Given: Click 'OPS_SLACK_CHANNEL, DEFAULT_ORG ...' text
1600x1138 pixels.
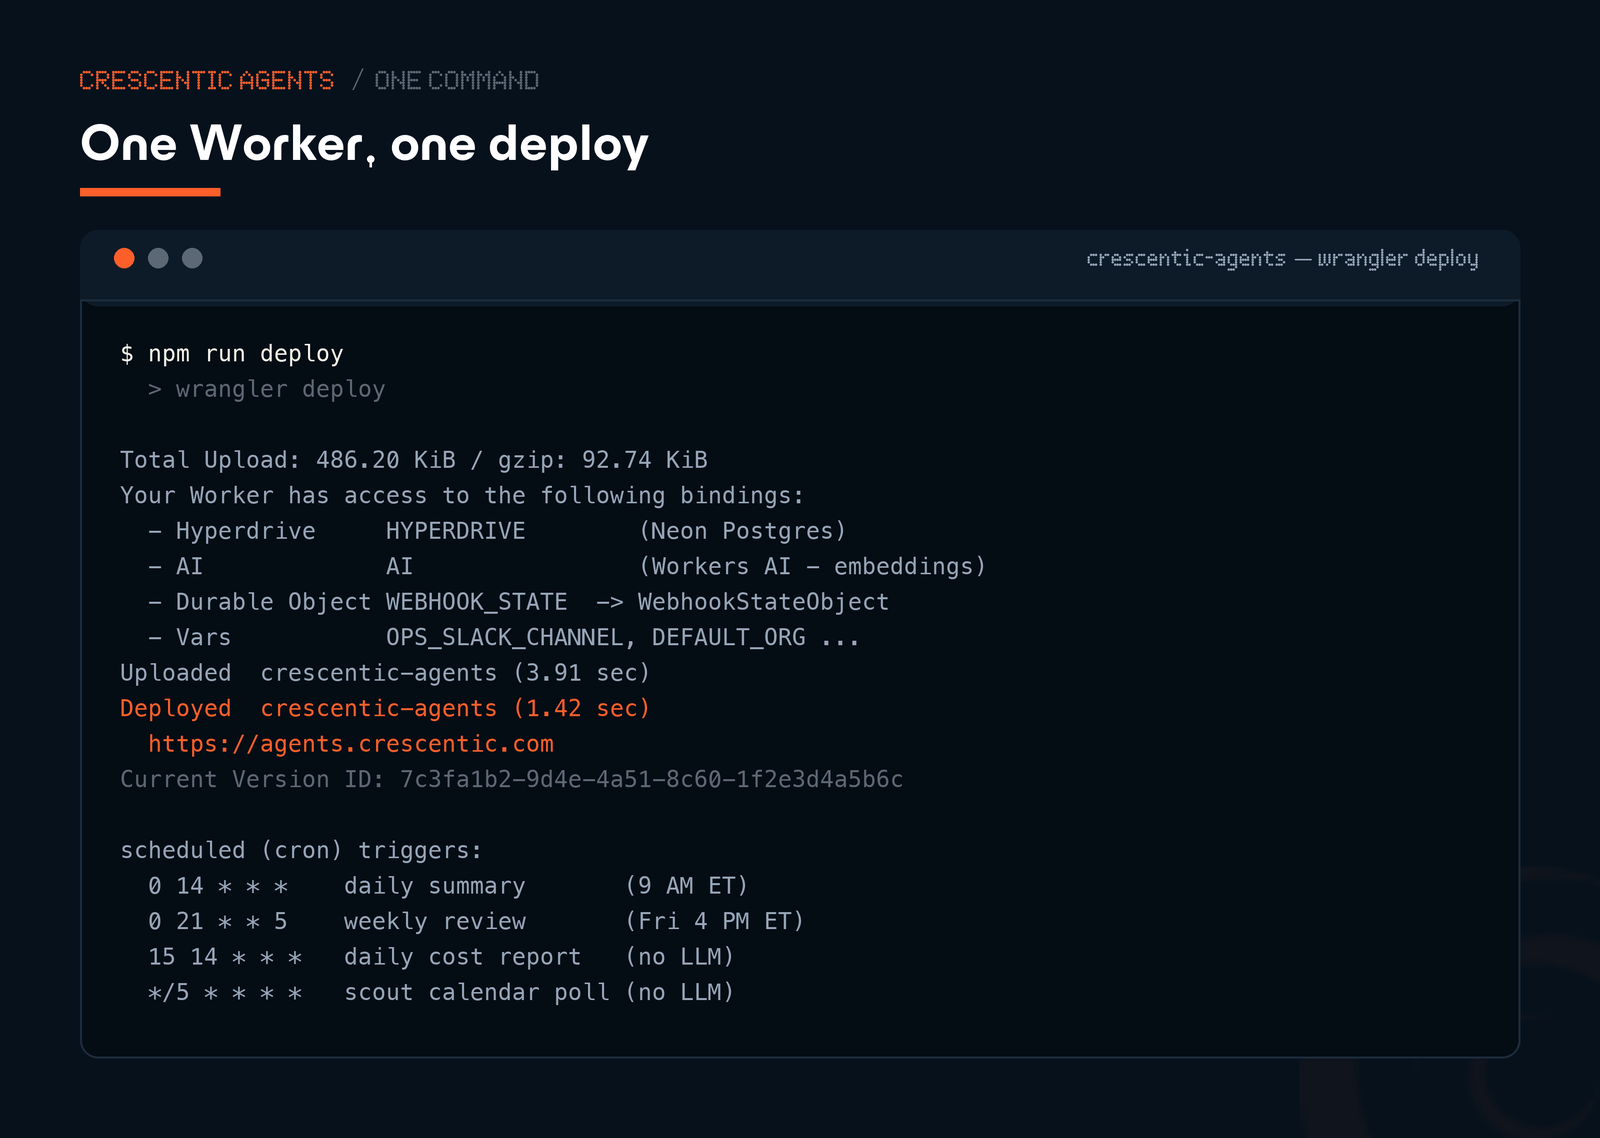Looking at the screenshot, I should click(x=623, y=638).
